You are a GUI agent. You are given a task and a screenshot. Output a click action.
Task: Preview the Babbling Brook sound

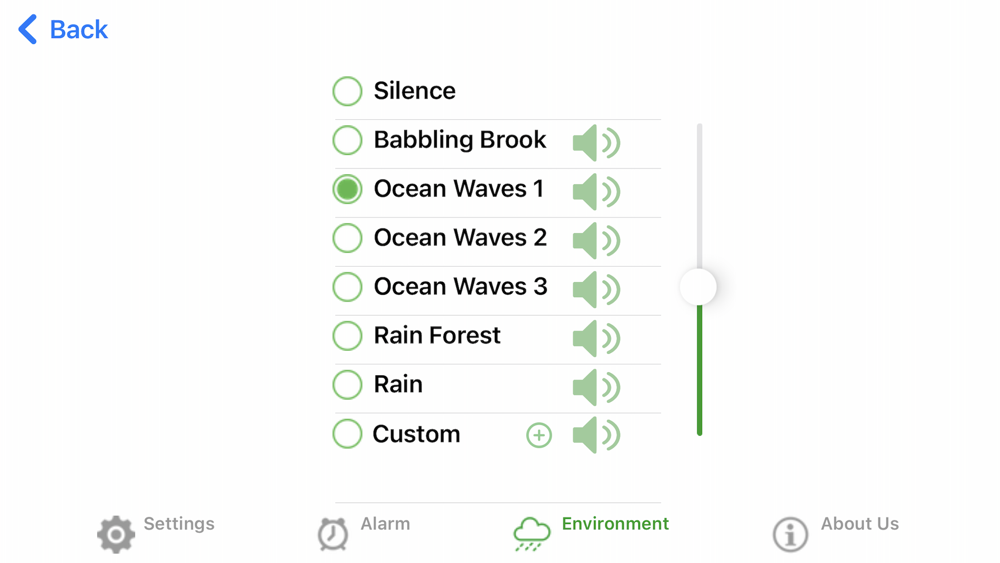[x=596, y=143]
